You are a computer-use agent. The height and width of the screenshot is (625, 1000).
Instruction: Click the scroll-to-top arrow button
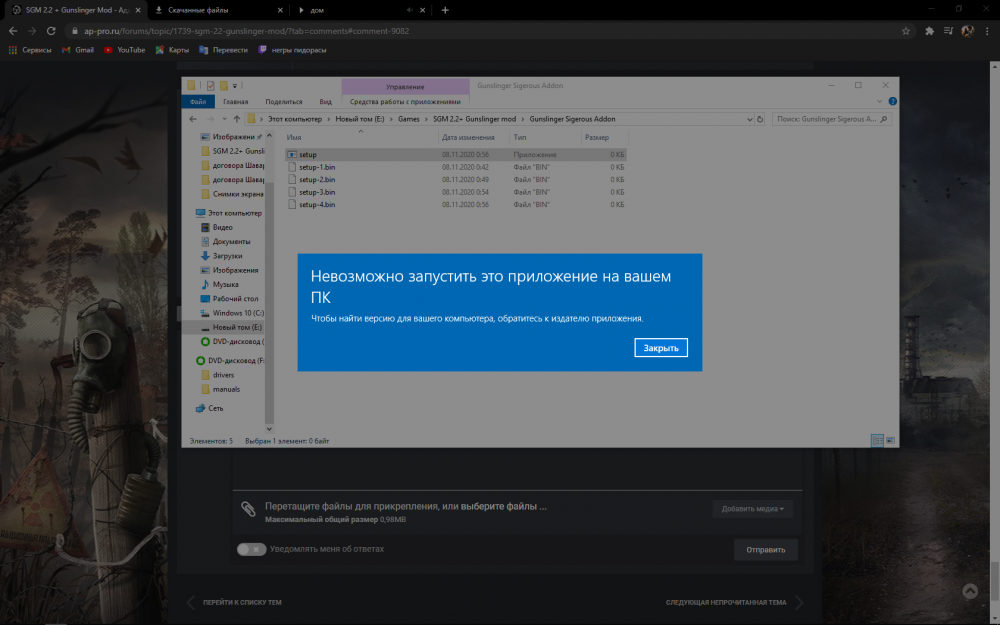(x=969, y=591)
